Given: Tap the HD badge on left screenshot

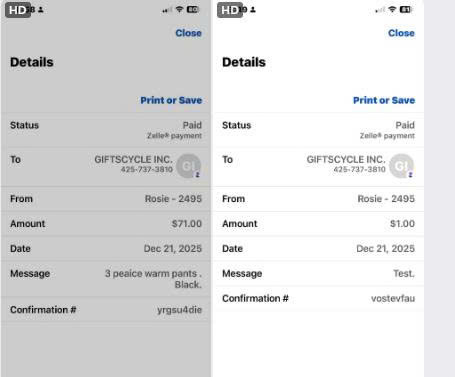Looking at the screenshot, I should tap(18, 10).
